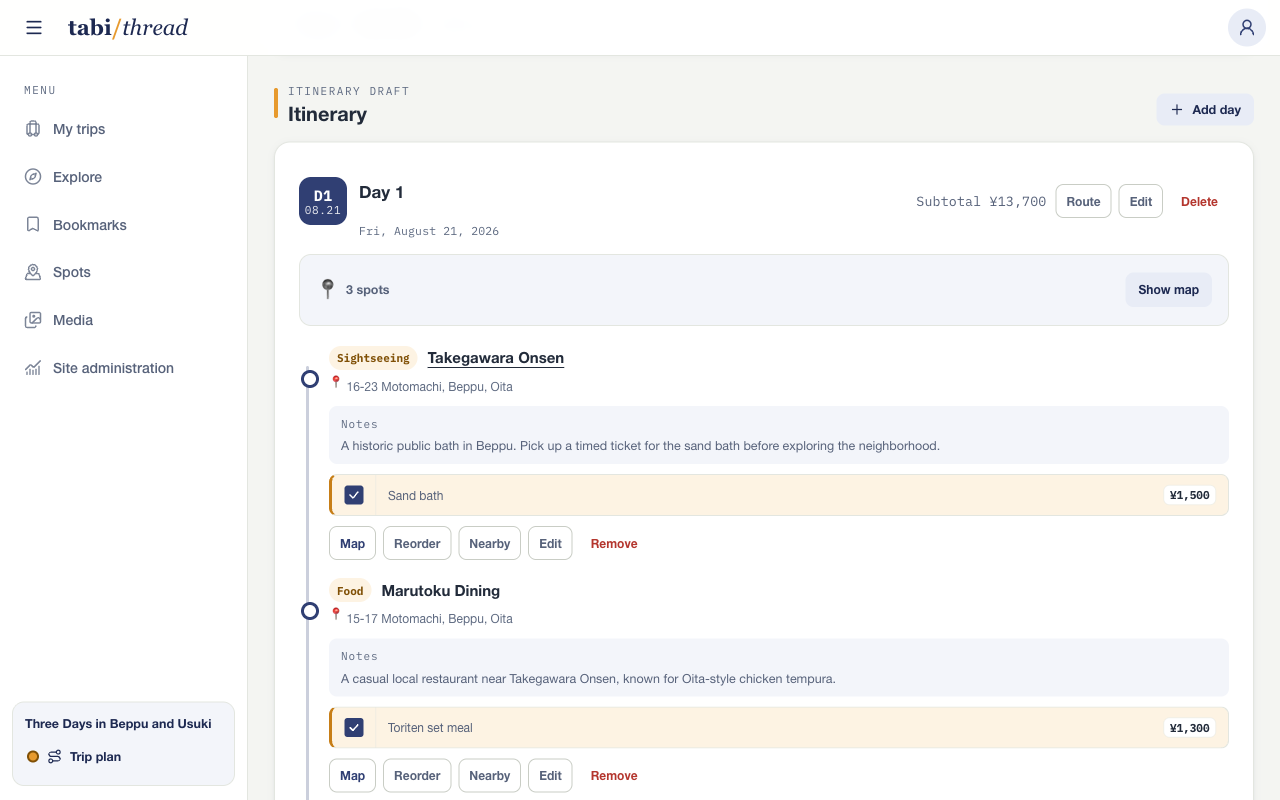Click the Day 1 heading
Image resolution: width=1280 pixels, height=800 pixels.
pyautogui.click(x=381, y=192)
